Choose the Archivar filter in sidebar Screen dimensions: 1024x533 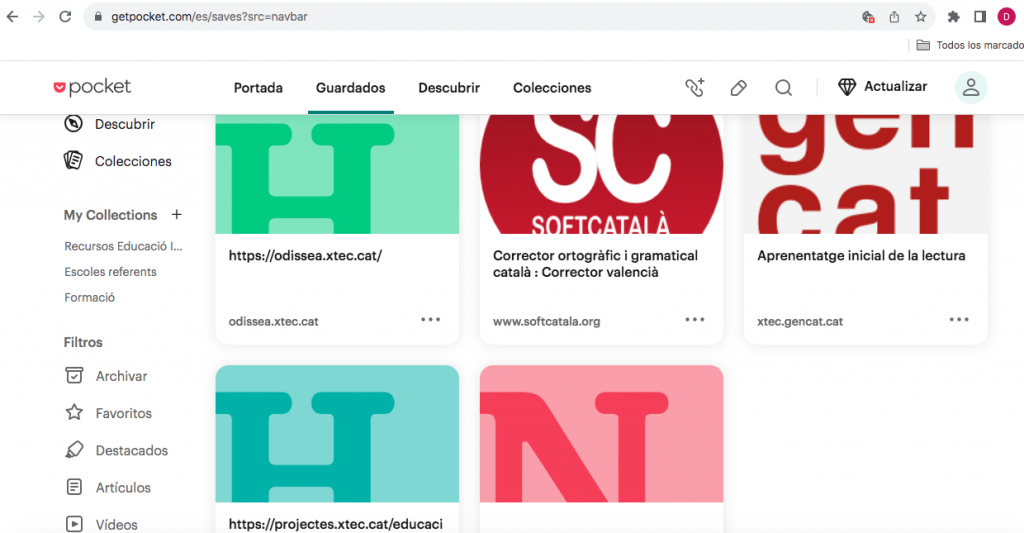pos(121,376)
